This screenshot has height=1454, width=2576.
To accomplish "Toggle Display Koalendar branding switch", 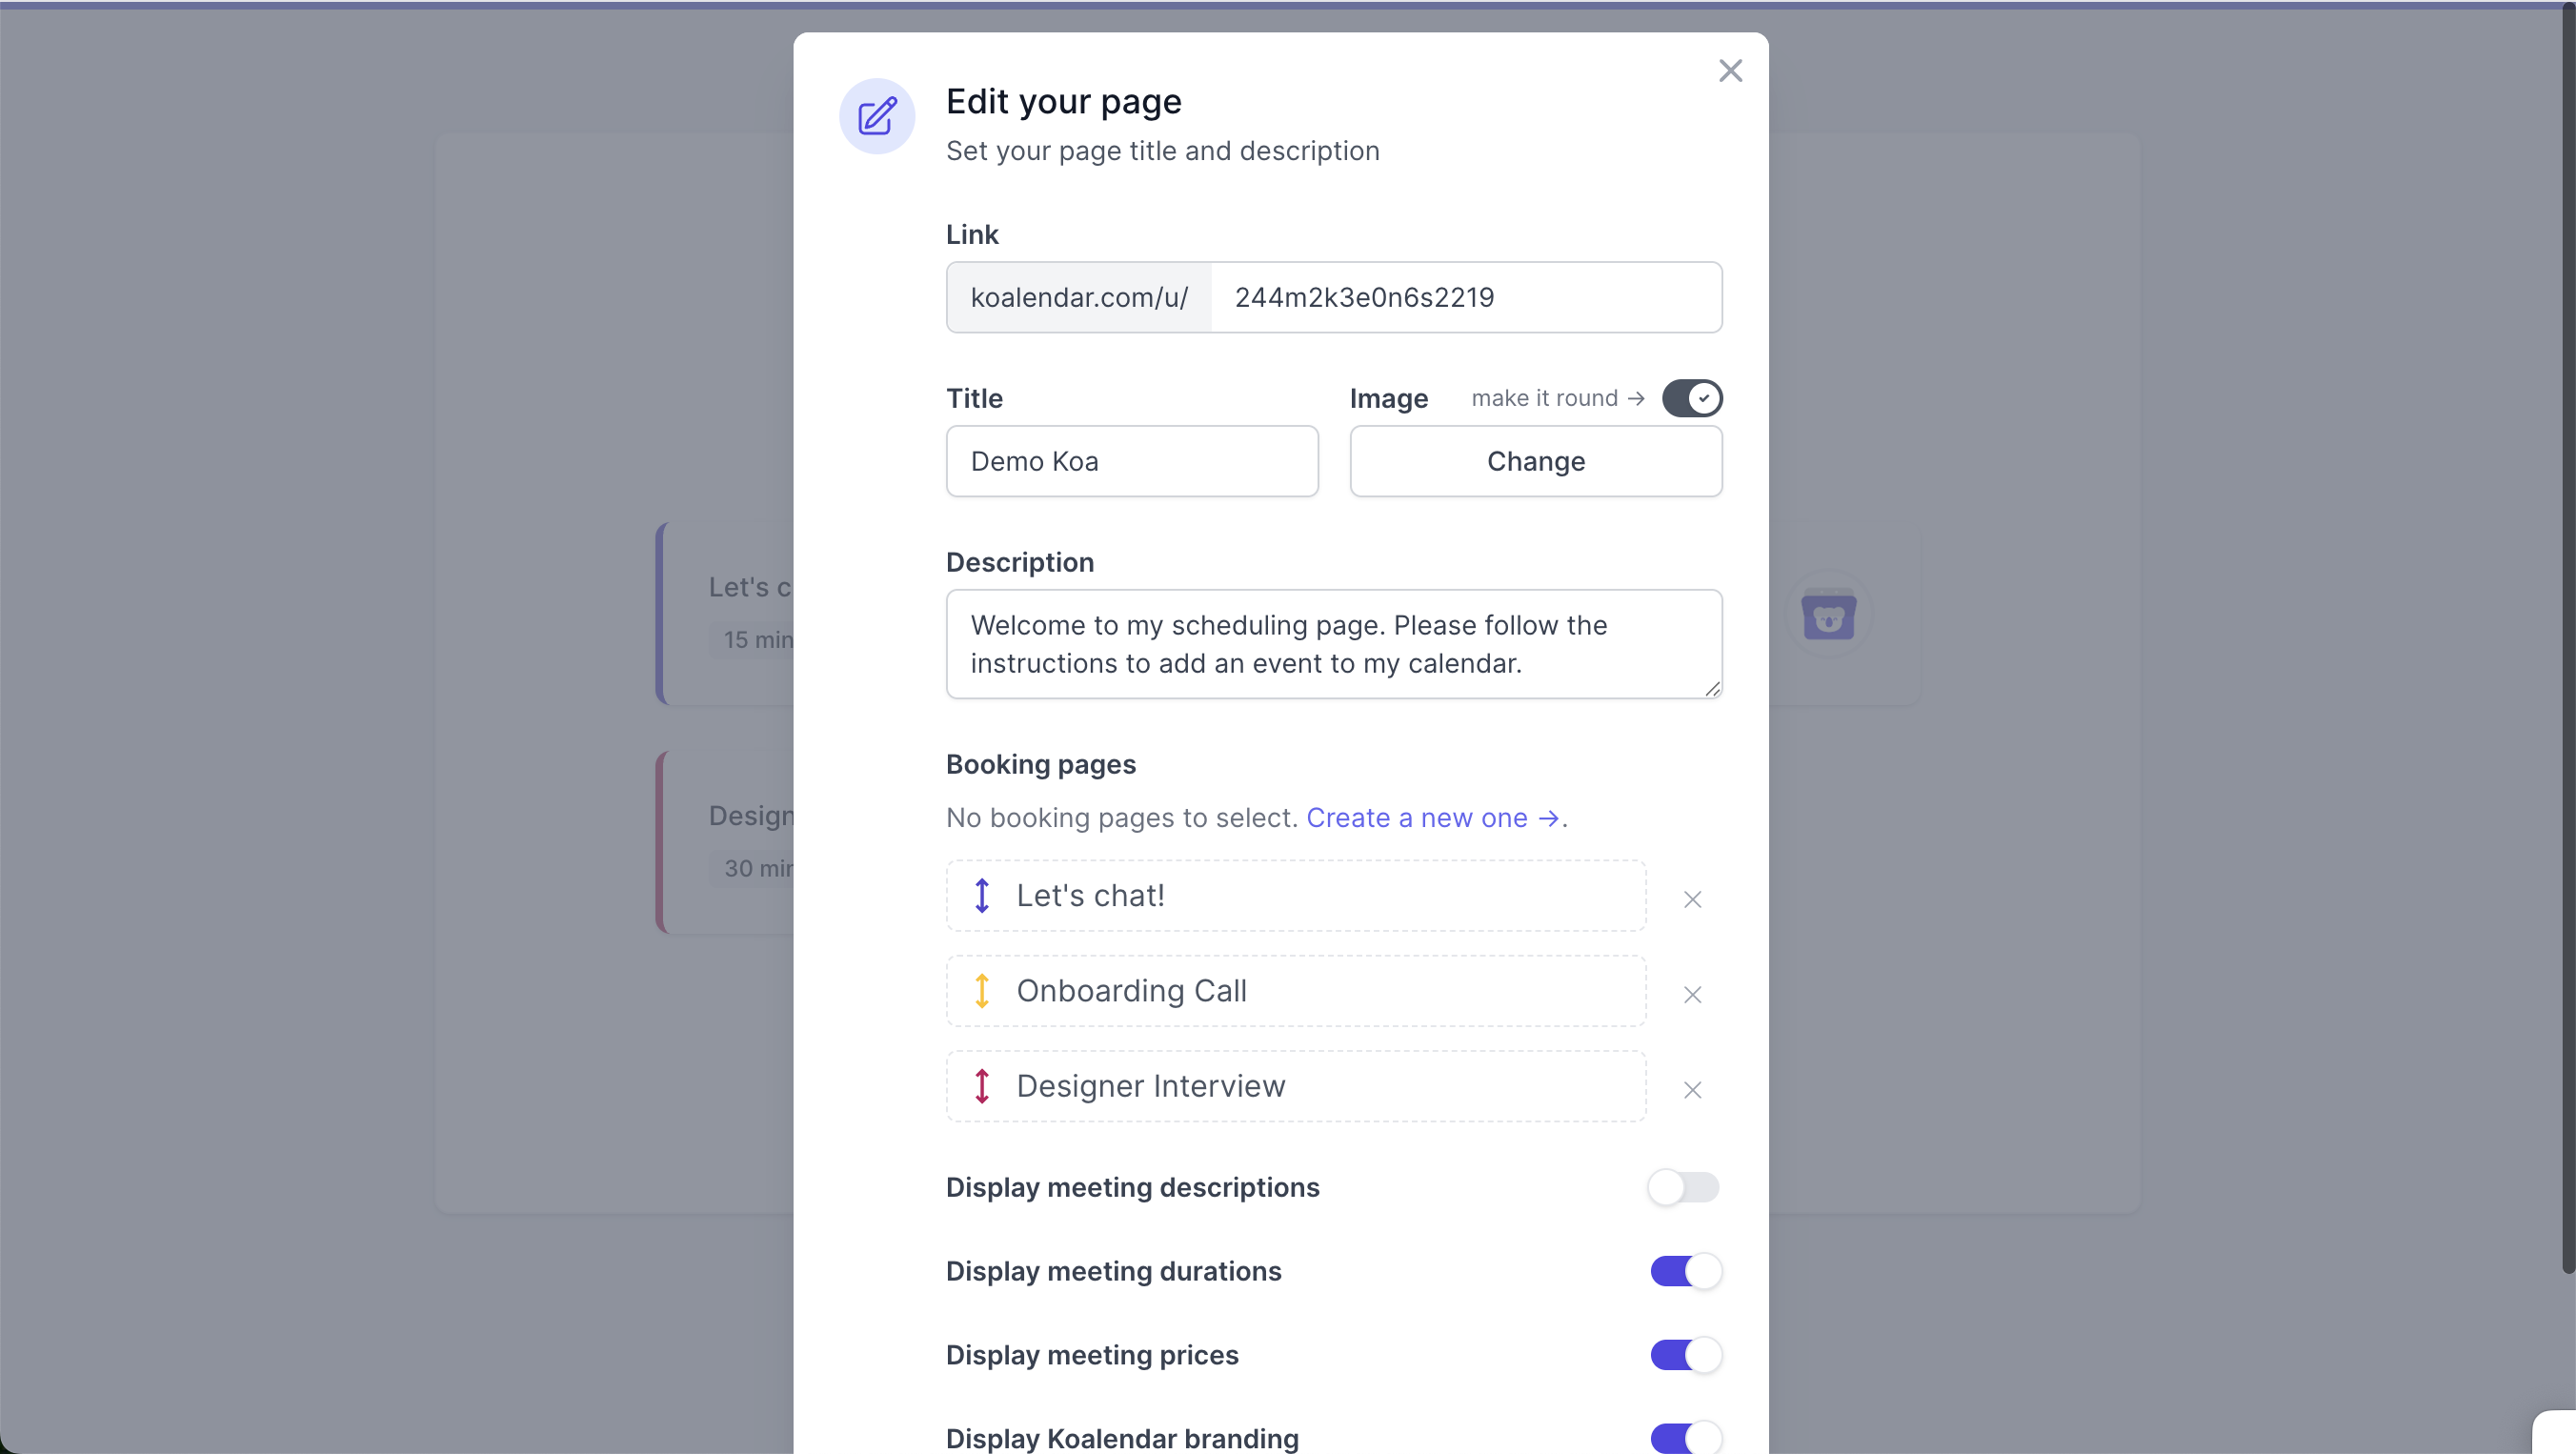I will pyautogui.click(x=1686, y=1438).
